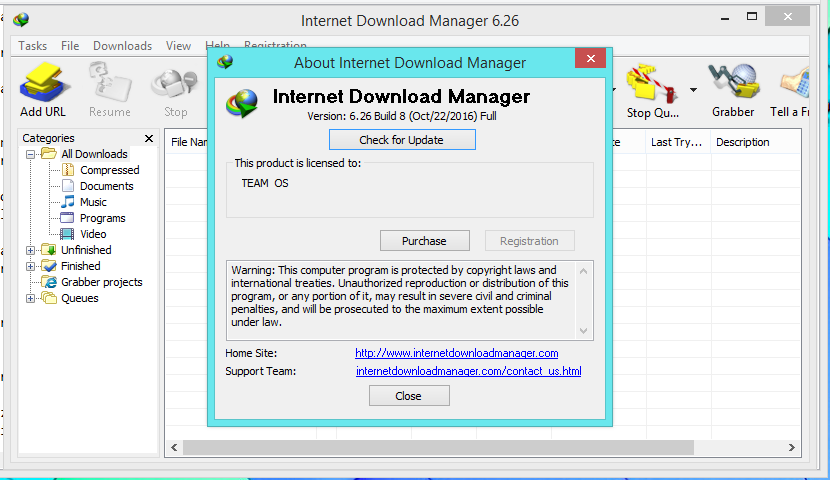Image resolution: width=830 pixels, height=480 pixels.
Task: Click the Add URL toolbar icon
Action: click(x=43, y=83)
